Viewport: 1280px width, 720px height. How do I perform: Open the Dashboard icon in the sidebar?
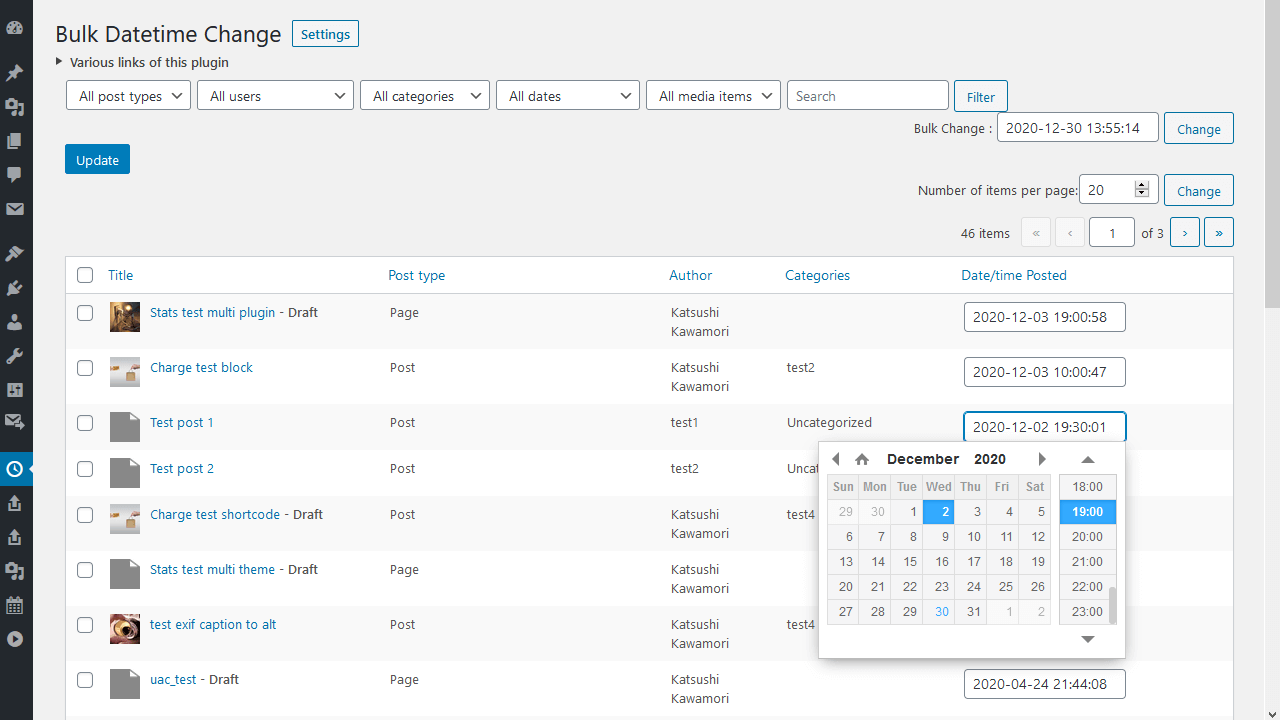pyautogui.click(x=15, y=28)
